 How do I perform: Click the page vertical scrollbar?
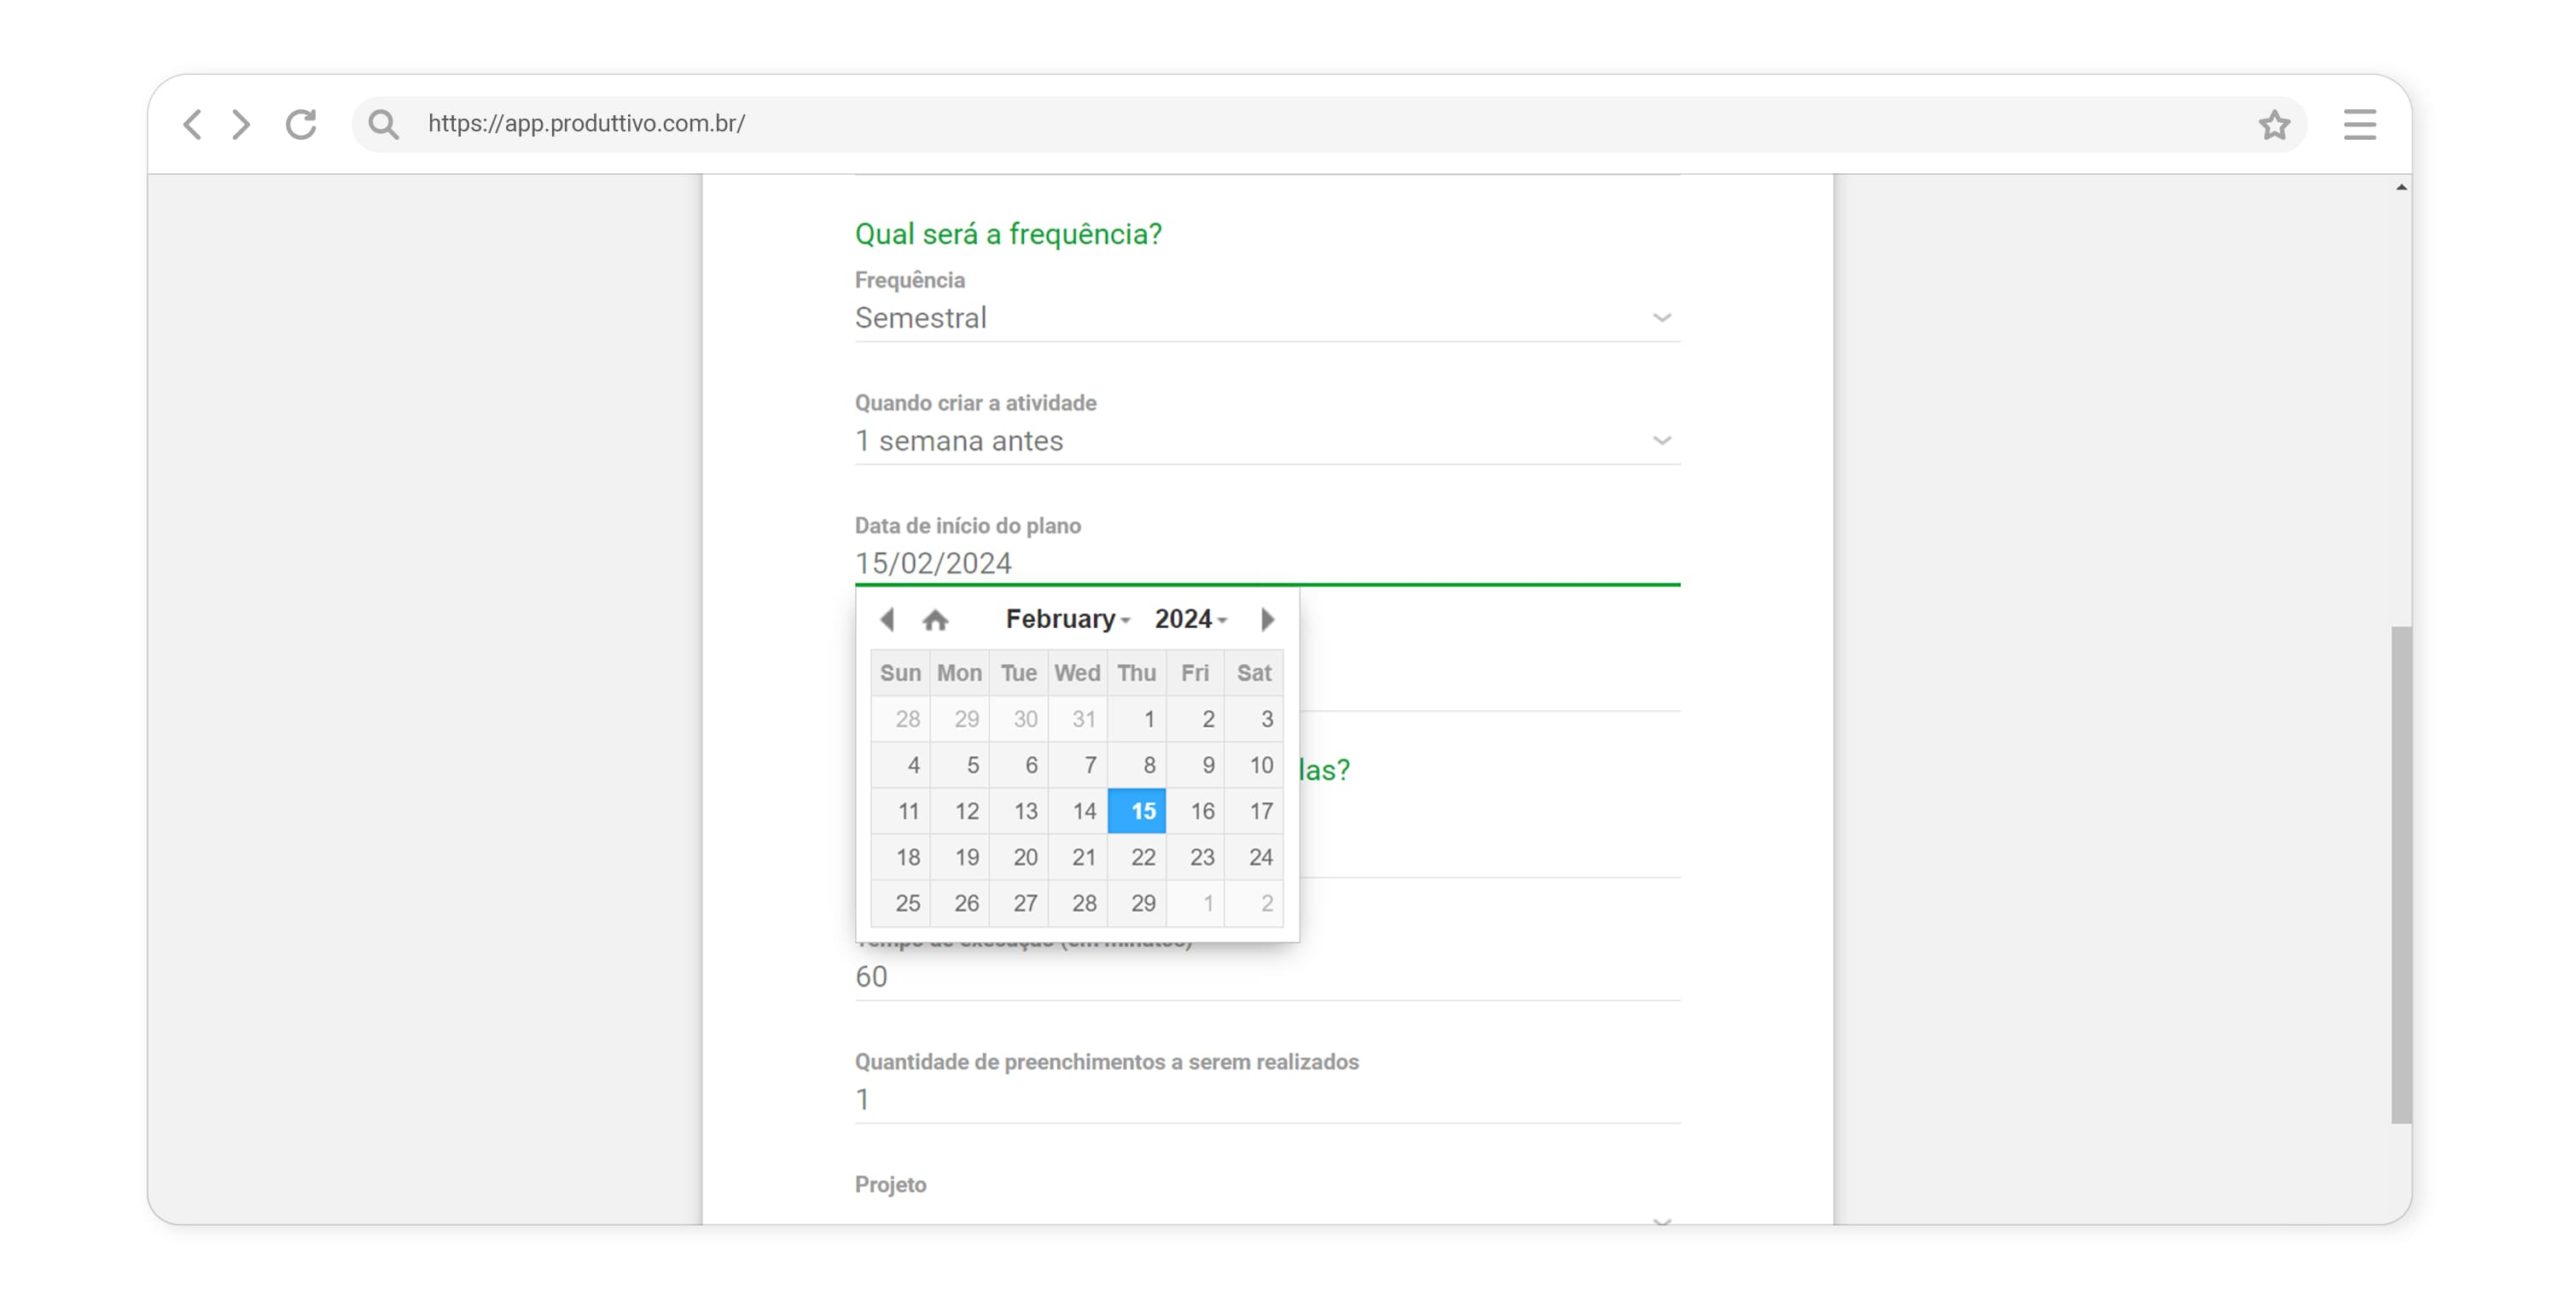click(2401, 875)
